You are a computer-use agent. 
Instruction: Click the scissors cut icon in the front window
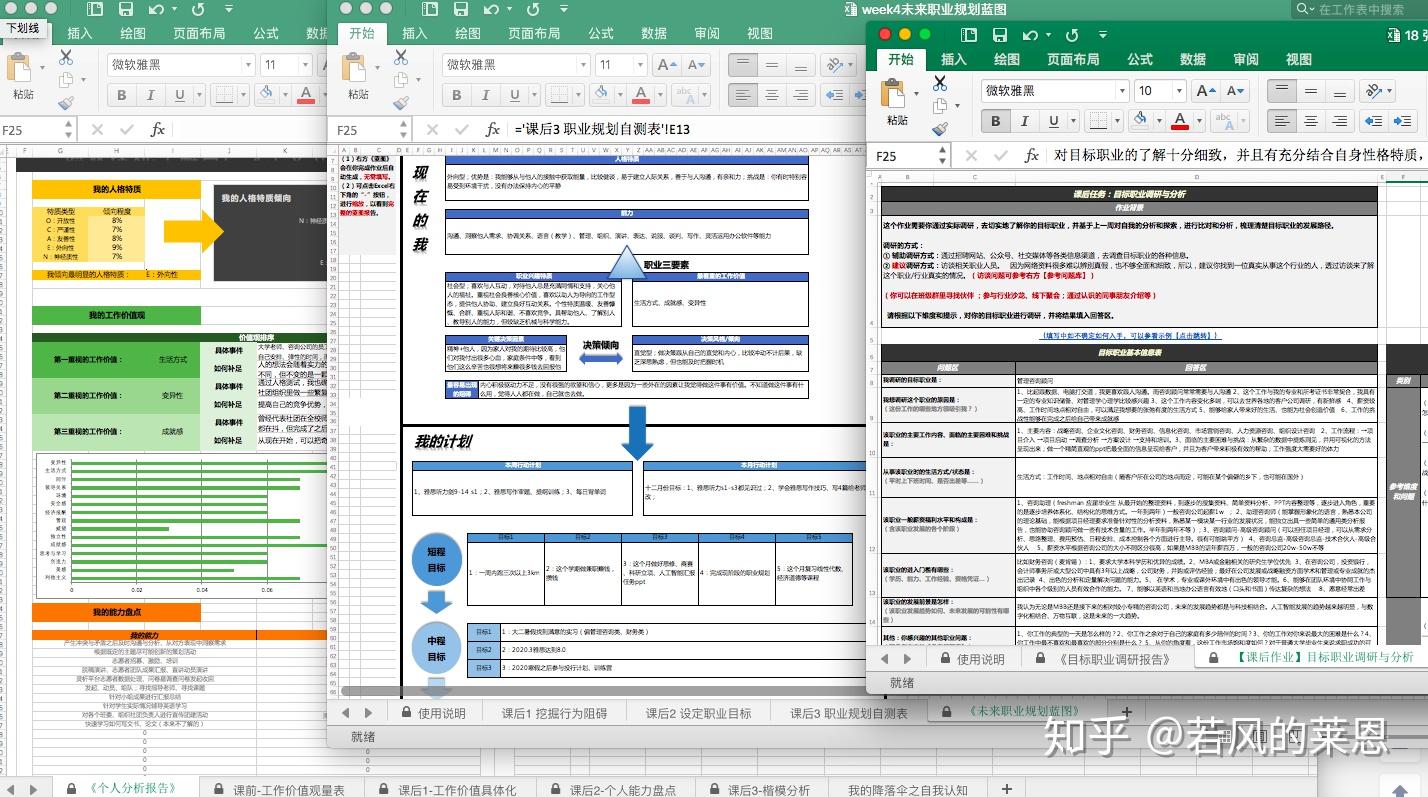(x=939, y=83)
